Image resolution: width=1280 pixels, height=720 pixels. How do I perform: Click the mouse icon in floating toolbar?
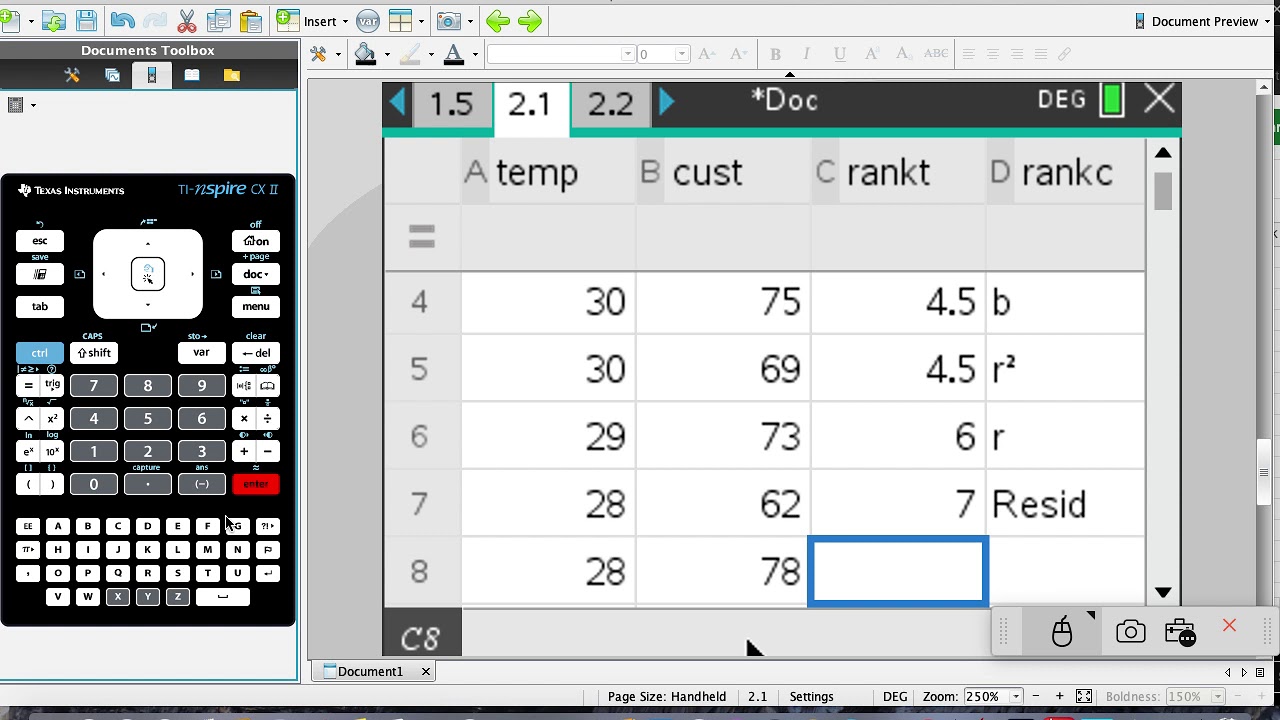pos(1062,632)
